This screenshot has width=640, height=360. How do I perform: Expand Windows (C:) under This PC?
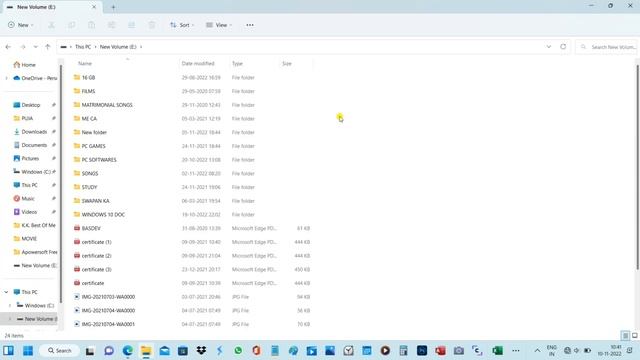tap(10, 305)
